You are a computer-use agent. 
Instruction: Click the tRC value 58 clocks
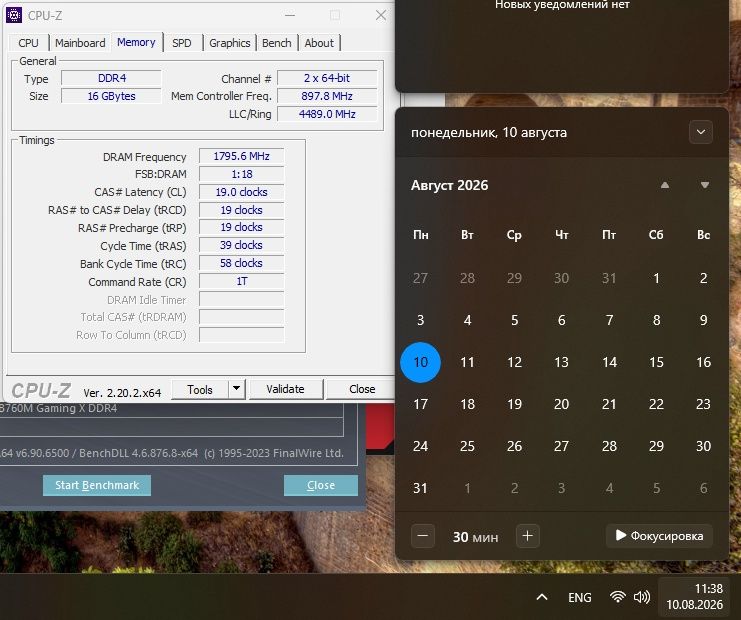241,263
